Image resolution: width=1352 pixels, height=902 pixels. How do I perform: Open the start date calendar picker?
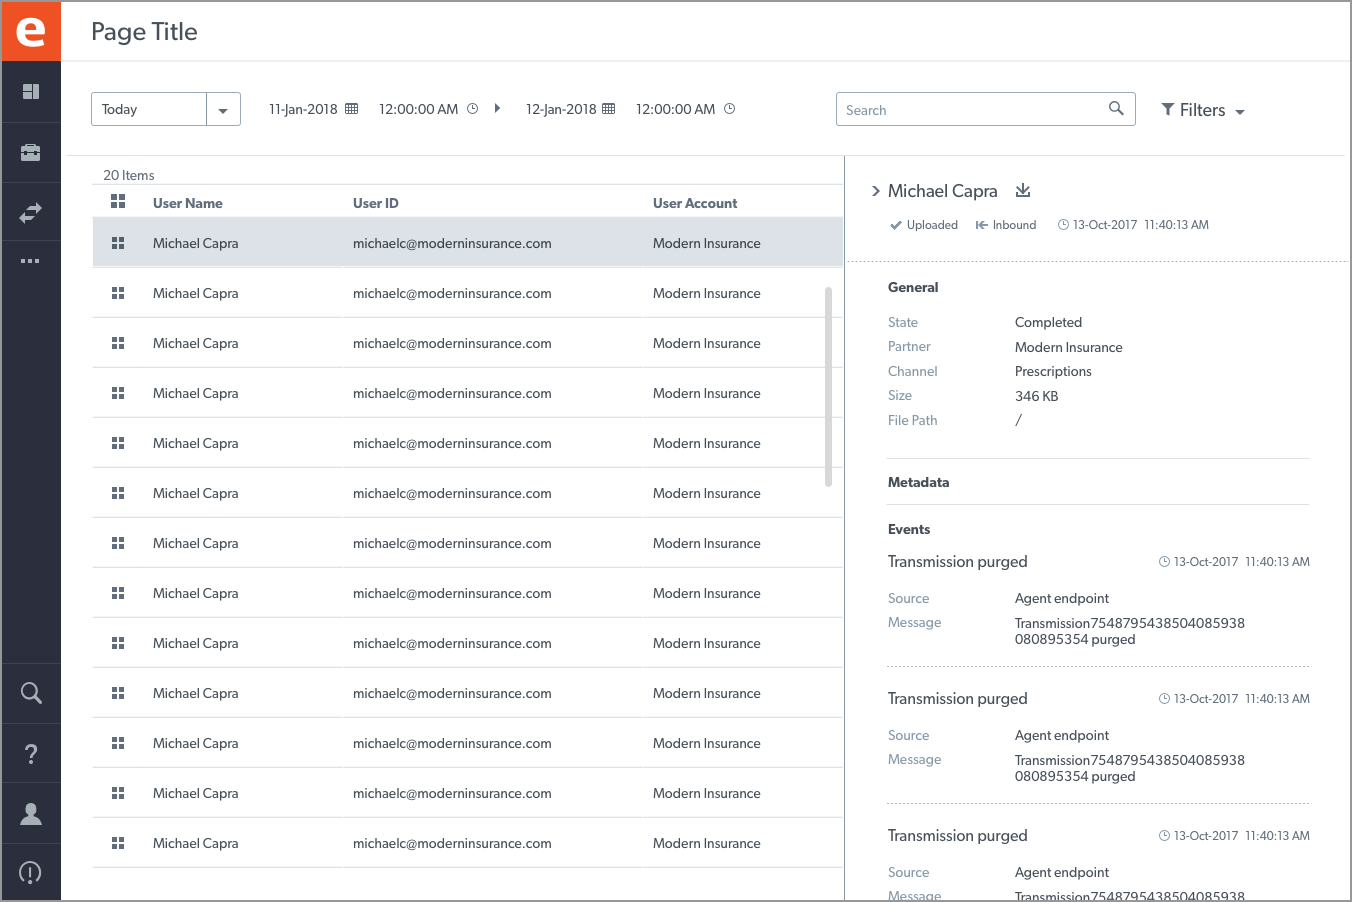coord(352,109)
